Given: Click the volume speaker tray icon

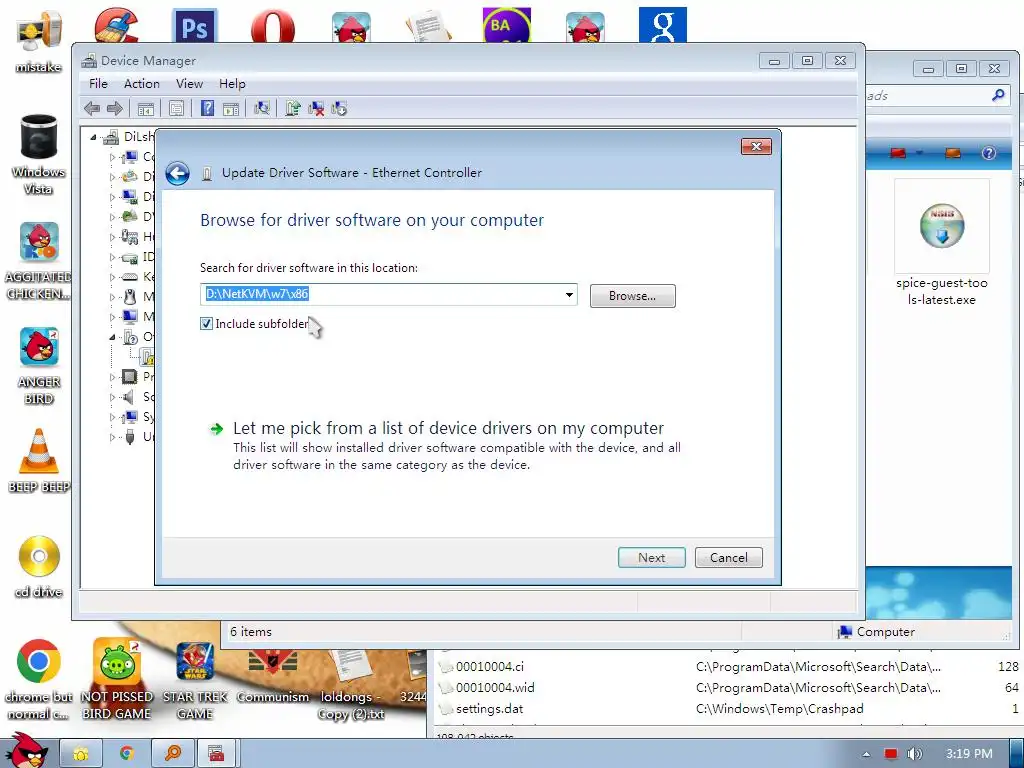Looking at the screenshot, I should pos(914,754).
